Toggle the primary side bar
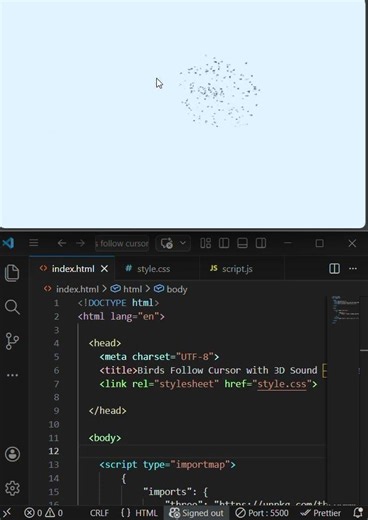The height and width of the screenshot is (520, 368). 224,243
